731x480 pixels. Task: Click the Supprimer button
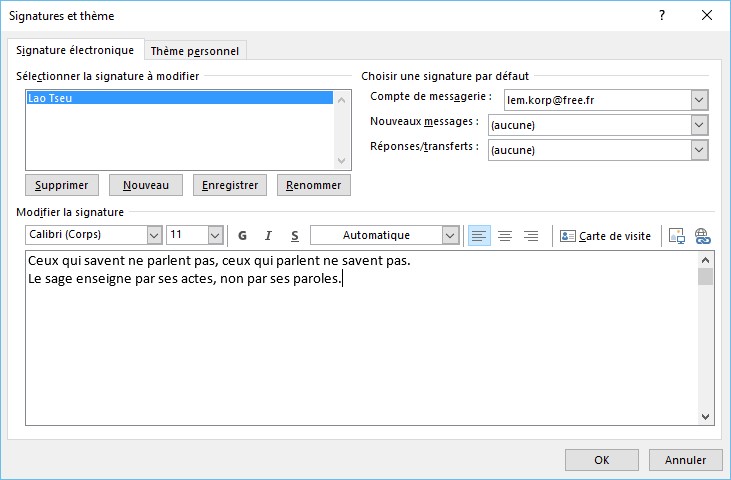coord(62,185)
